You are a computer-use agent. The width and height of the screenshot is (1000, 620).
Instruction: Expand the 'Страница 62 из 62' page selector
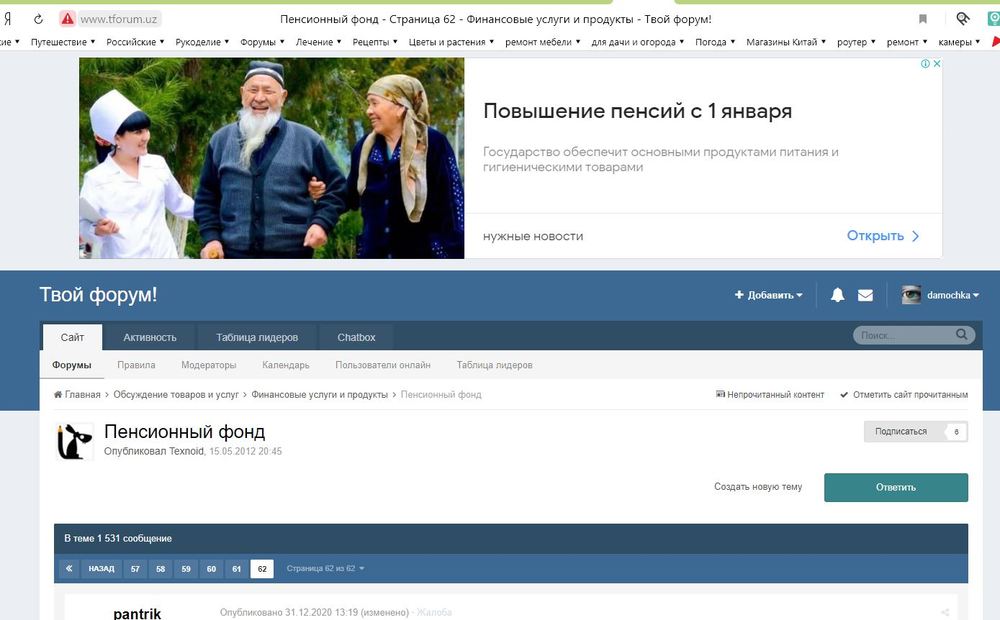pos(325,569)
